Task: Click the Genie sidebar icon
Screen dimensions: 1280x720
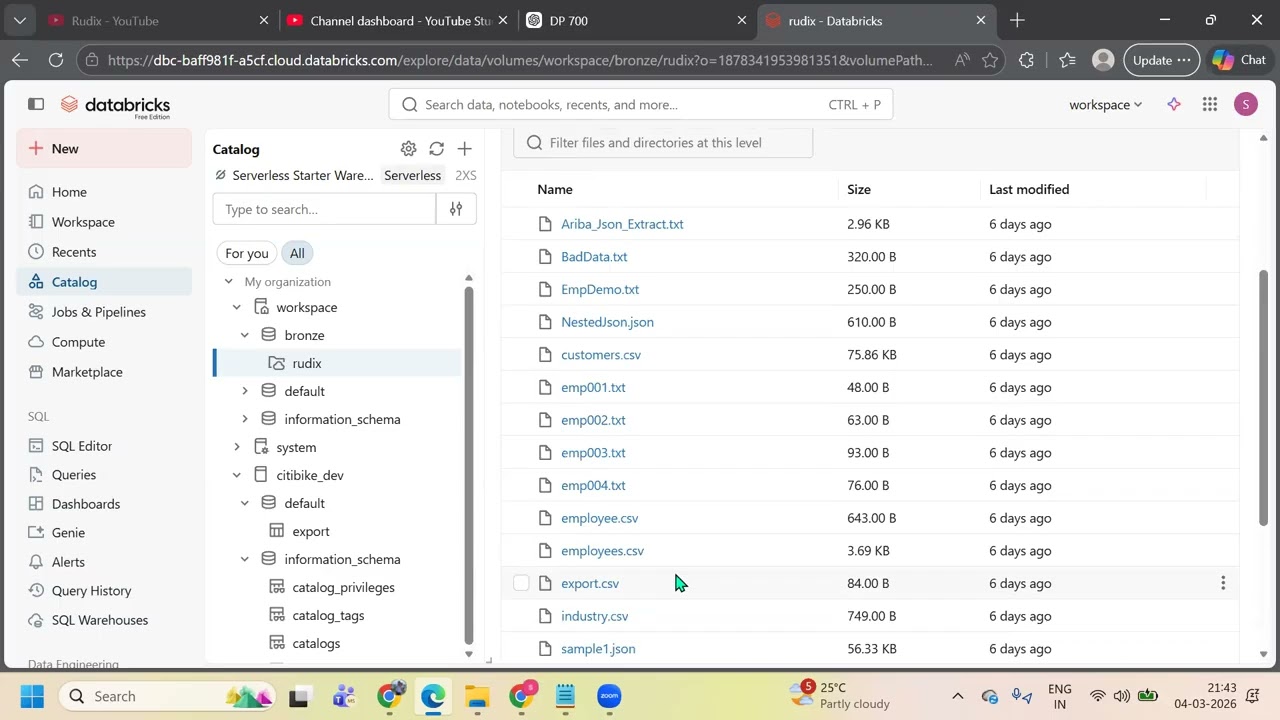Action: pos(36,533)
